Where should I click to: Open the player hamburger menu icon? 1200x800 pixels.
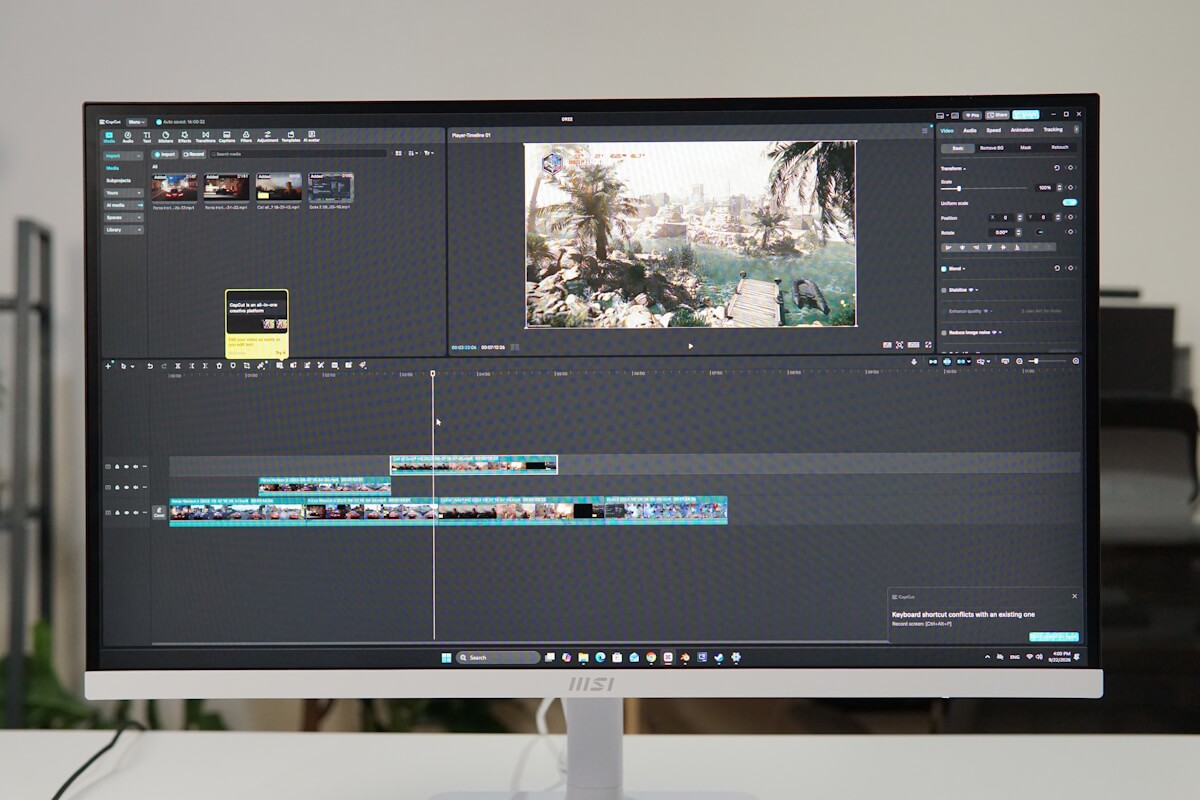pyautogui.click(x=924, y=131)
